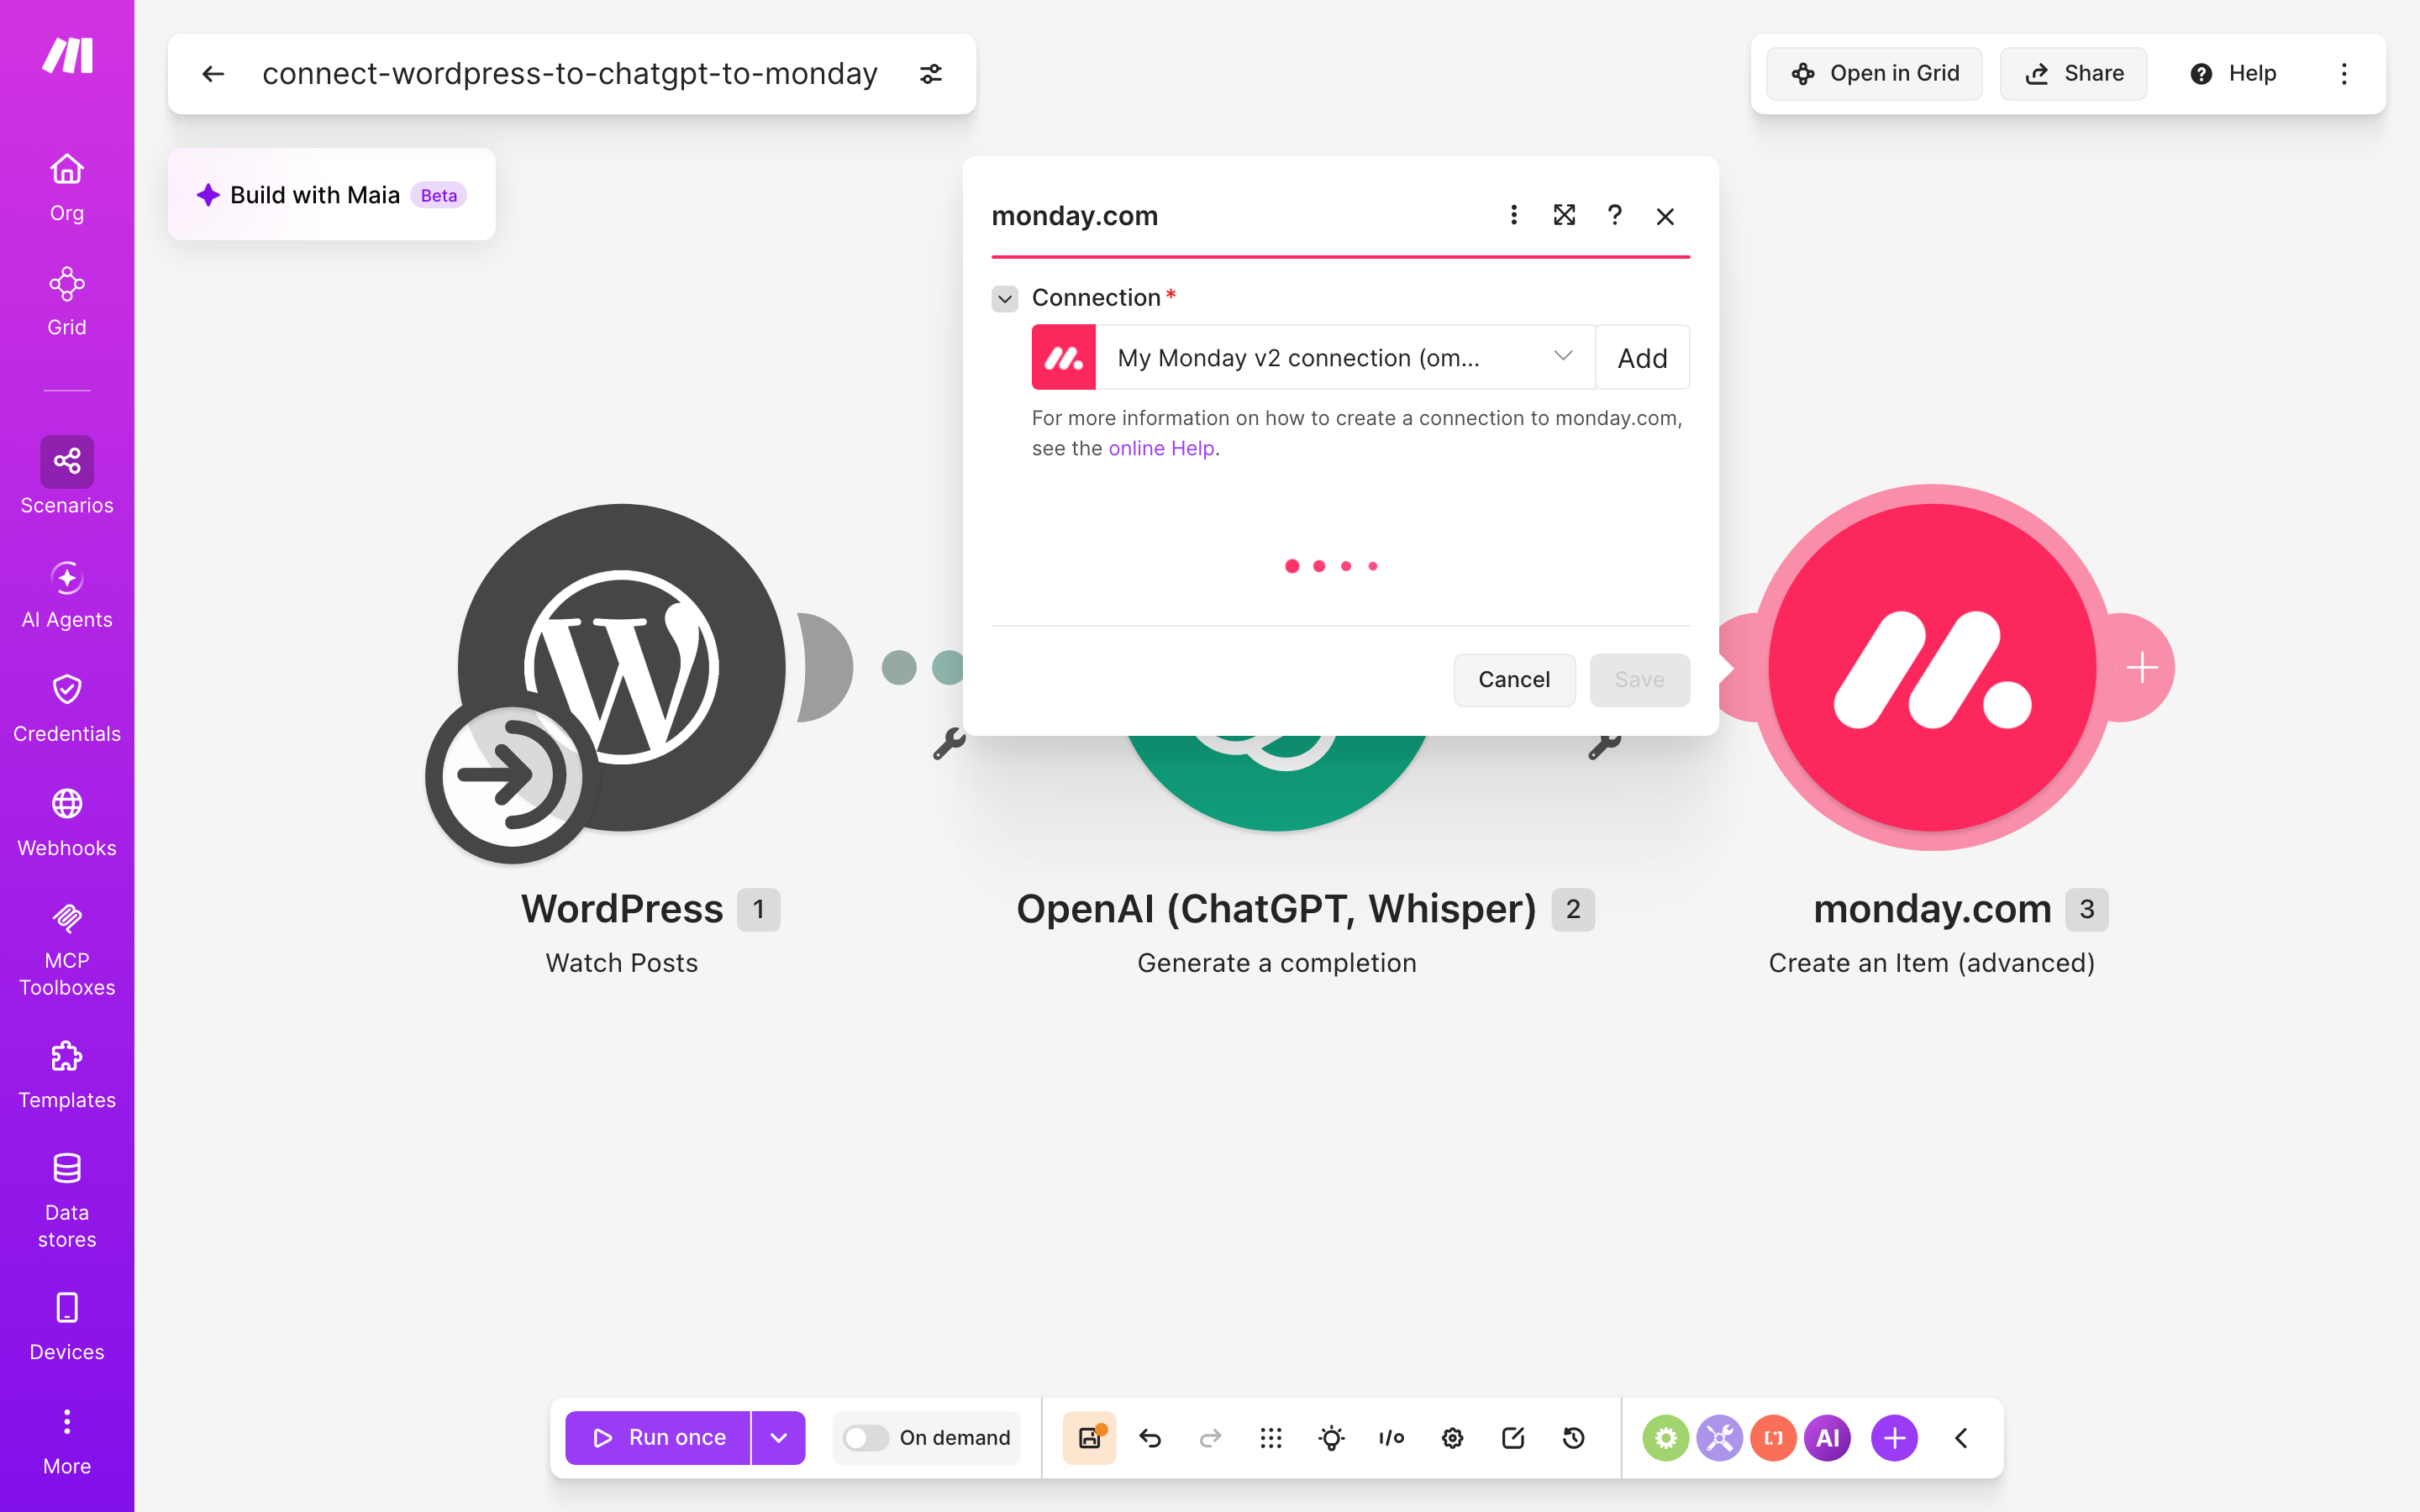Open Credentials section
Viewport: 2420px width, 1512px height.
(67, 708)
